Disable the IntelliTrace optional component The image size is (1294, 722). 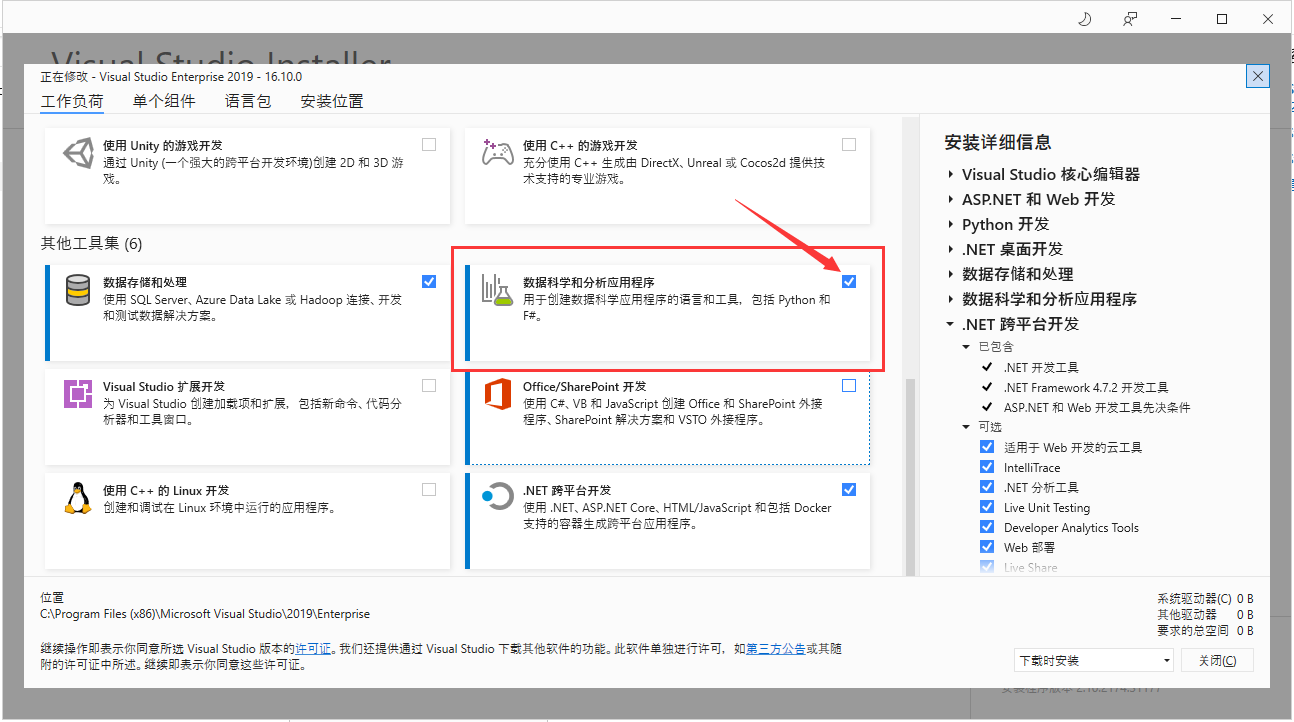[986, 467]
